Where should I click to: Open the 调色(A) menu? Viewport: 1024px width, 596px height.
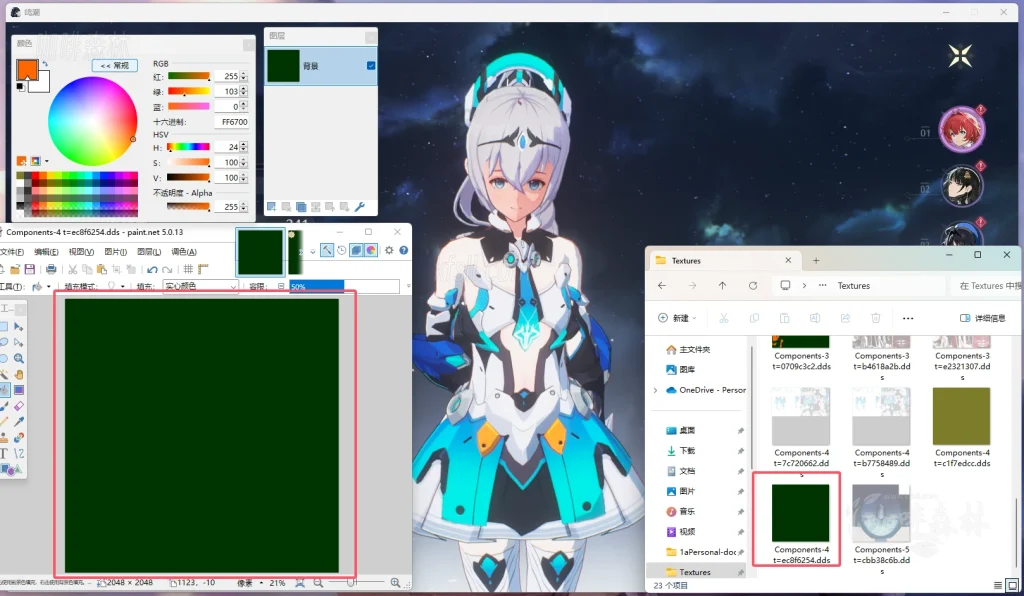coord(184,253)
